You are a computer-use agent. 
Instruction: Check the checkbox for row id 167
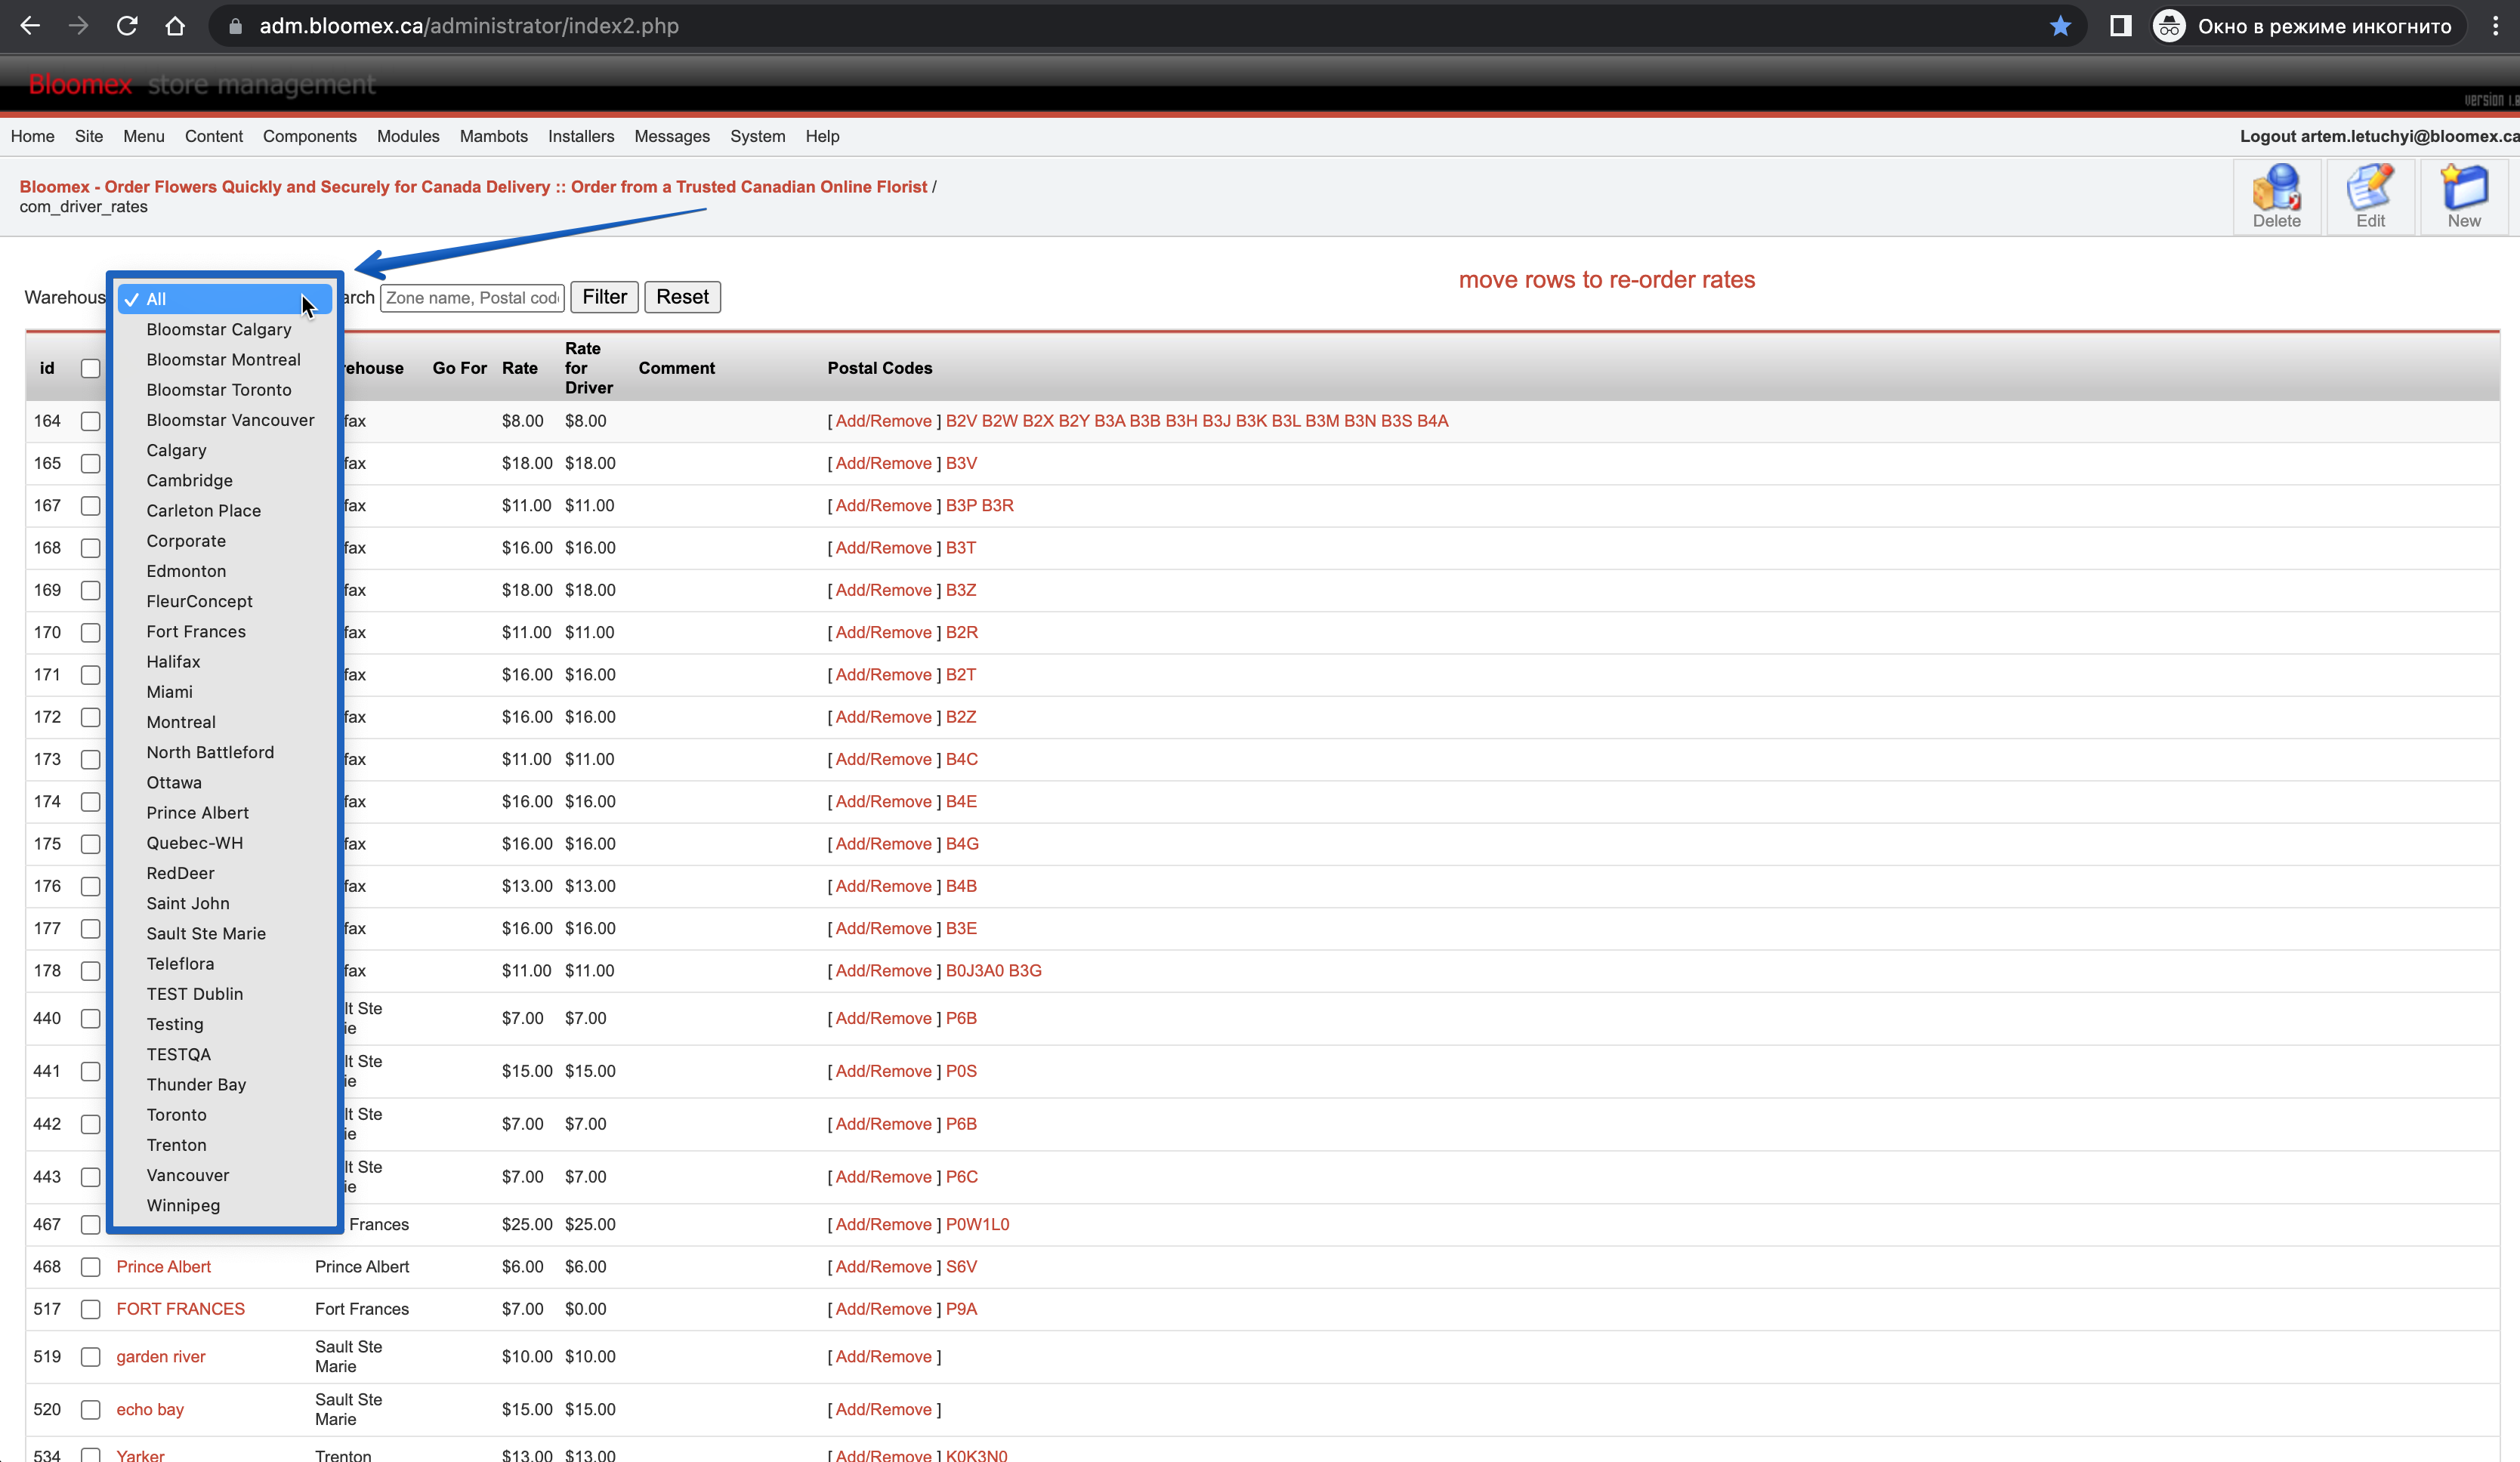point(91,506)
